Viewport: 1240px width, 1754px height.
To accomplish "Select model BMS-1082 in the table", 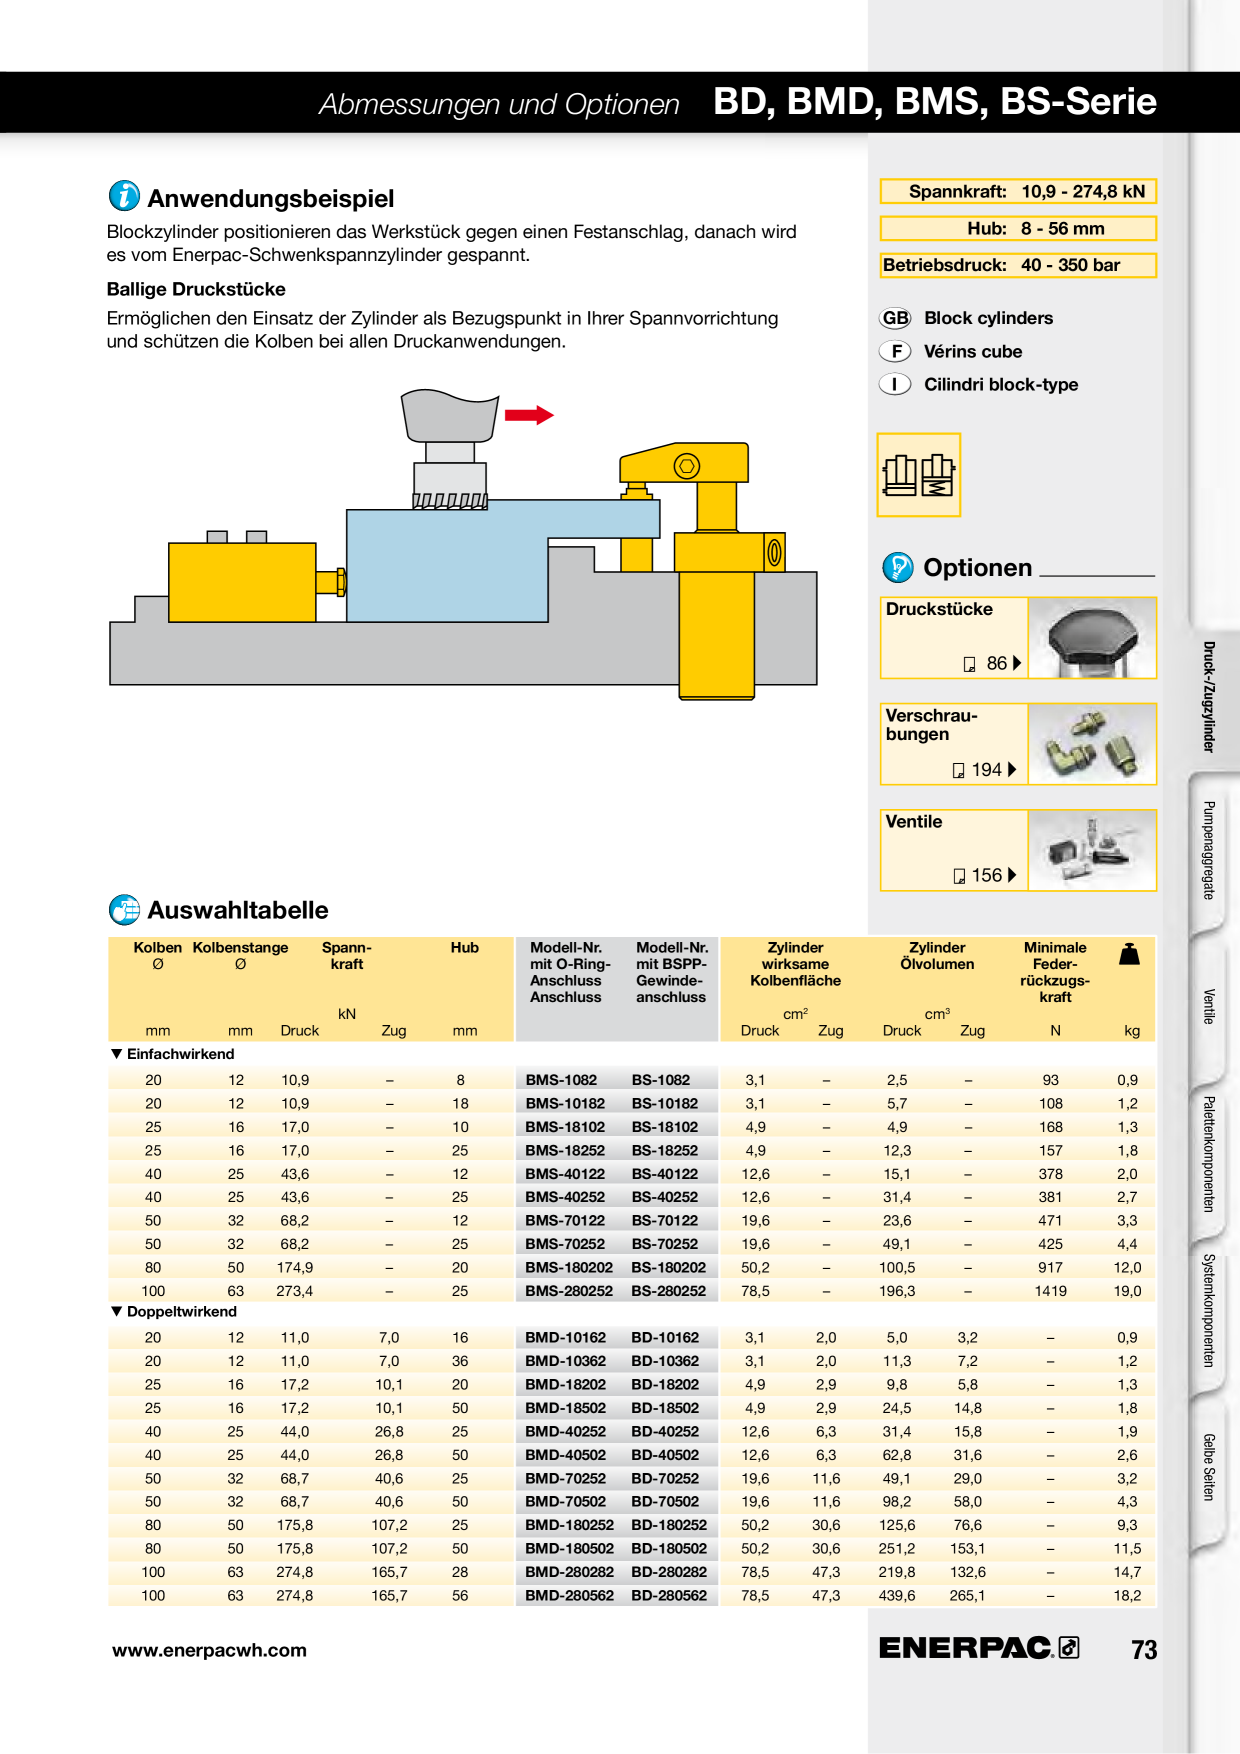I will pos(561,1080).
